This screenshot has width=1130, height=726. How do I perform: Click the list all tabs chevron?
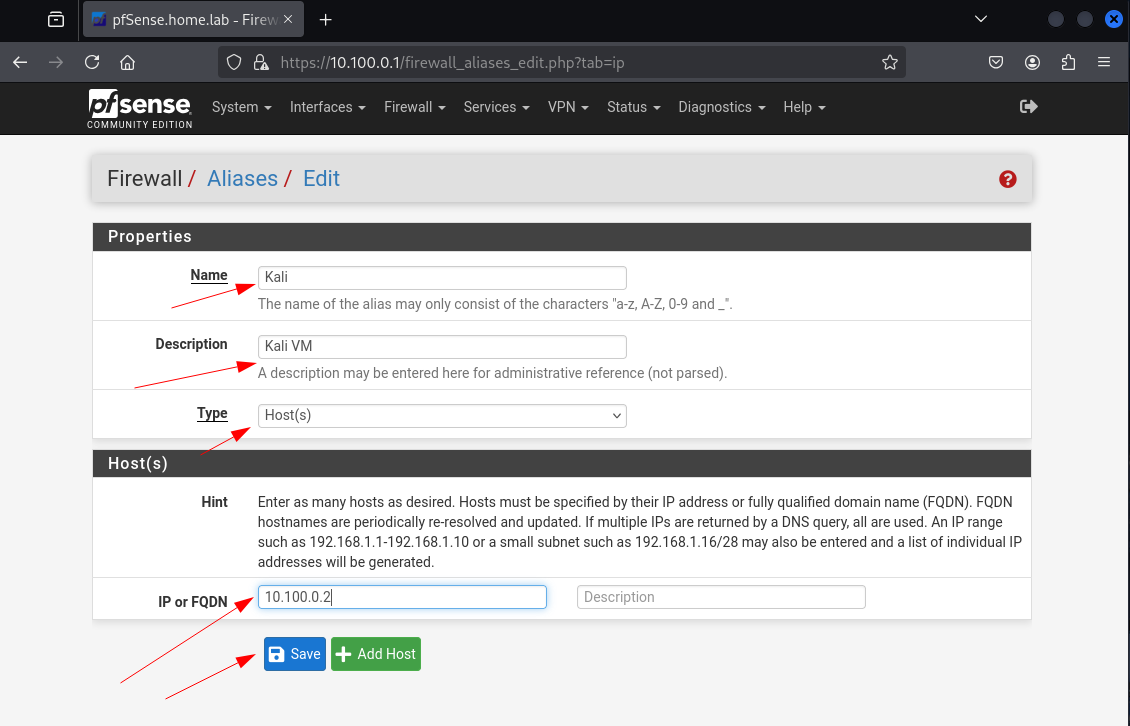click(x=981, y=19)
